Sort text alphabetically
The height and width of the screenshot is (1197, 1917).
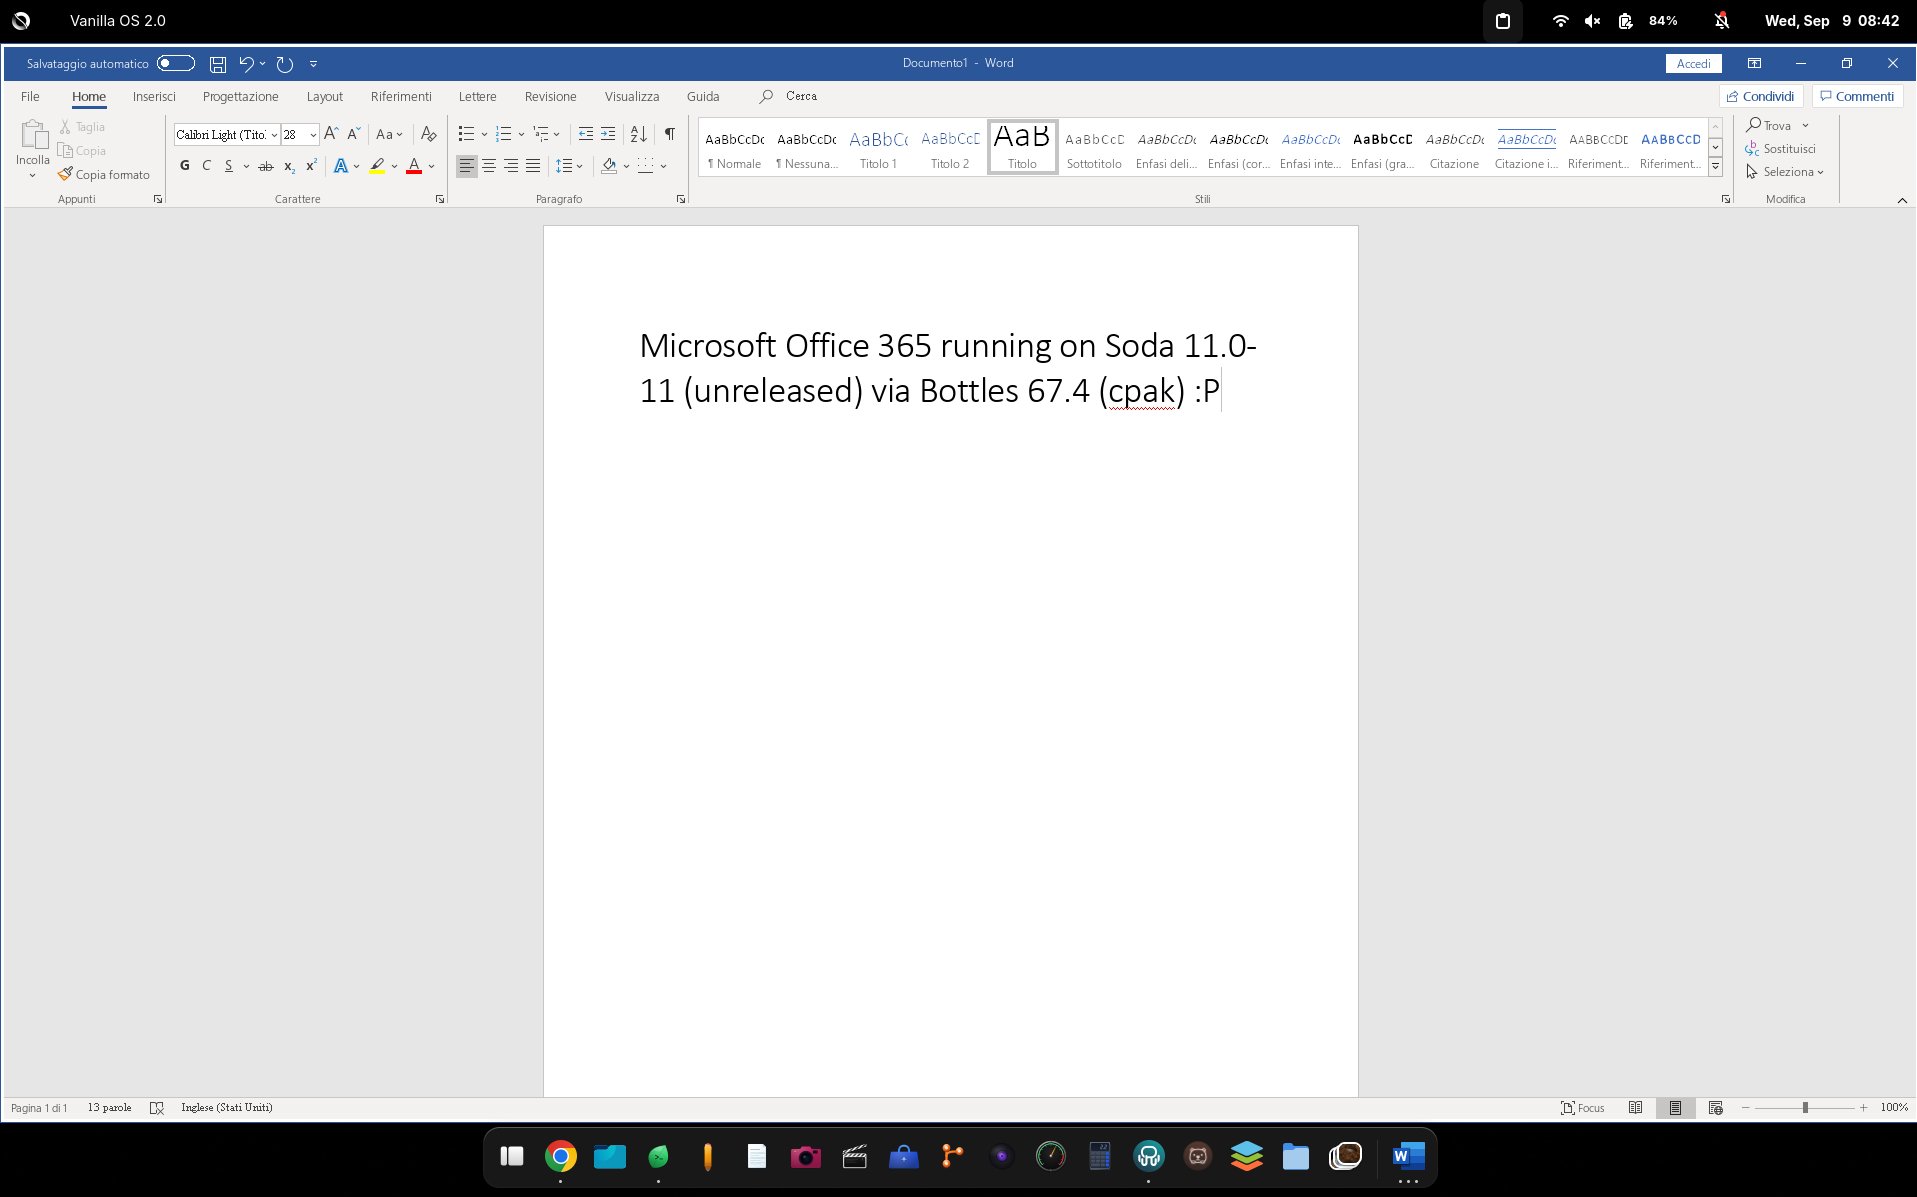pos(638,134)
